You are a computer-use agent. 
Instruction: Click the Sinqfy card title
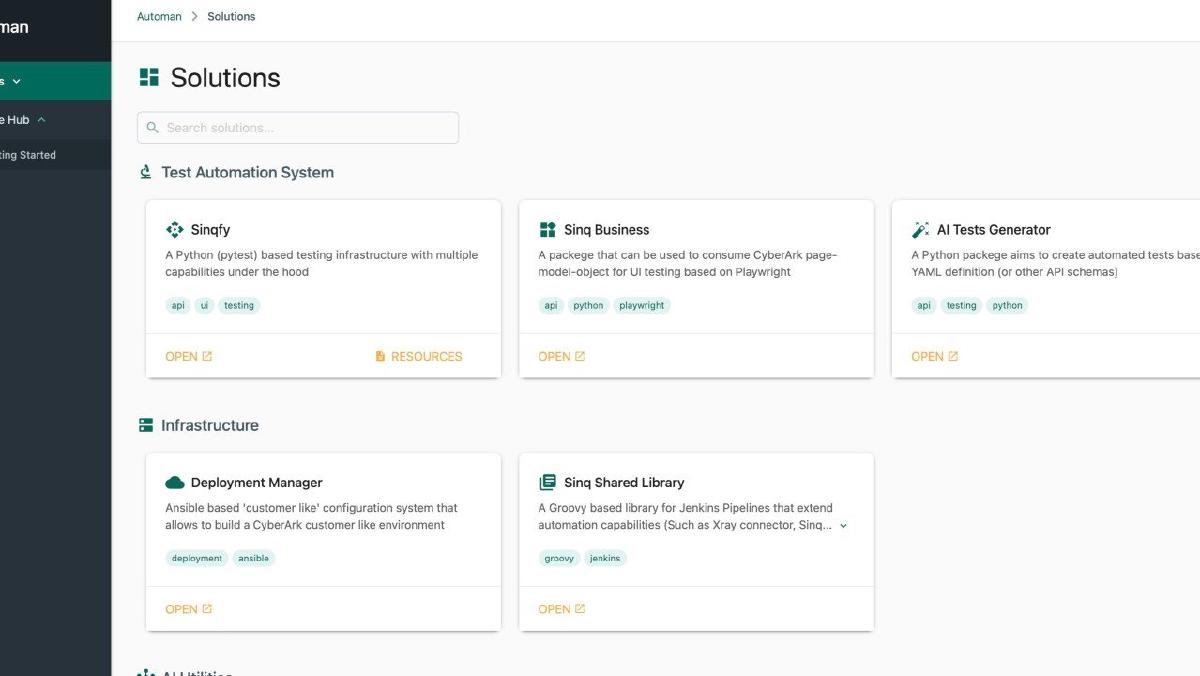[x=210, y=229]
